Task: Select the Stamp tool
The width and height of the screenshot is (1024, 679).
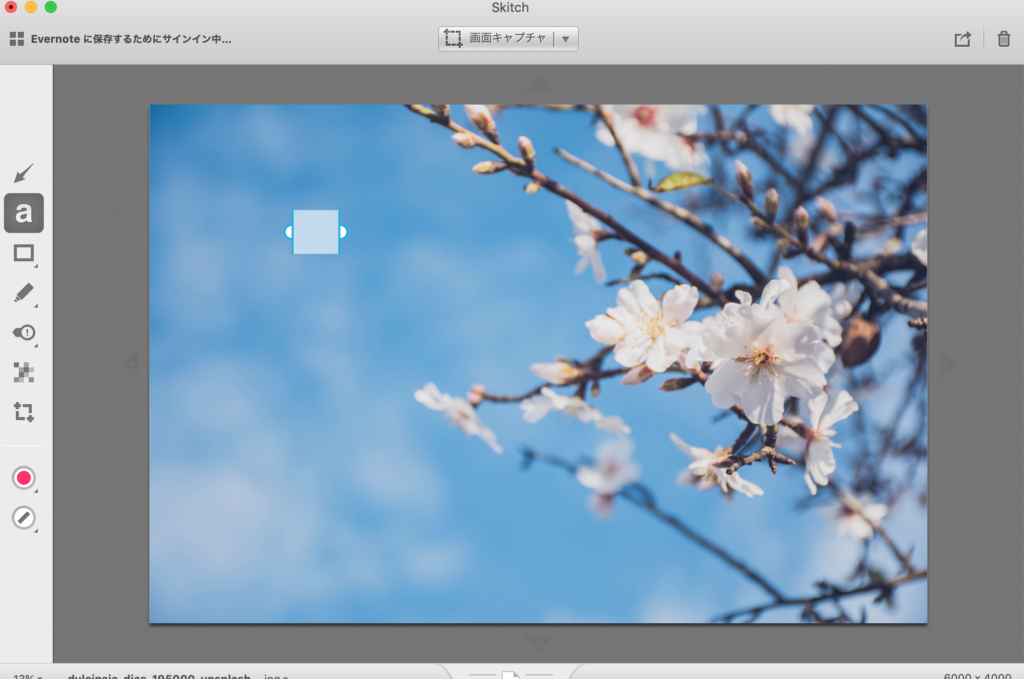Action: pyautogui.click(x=24, y=332)
